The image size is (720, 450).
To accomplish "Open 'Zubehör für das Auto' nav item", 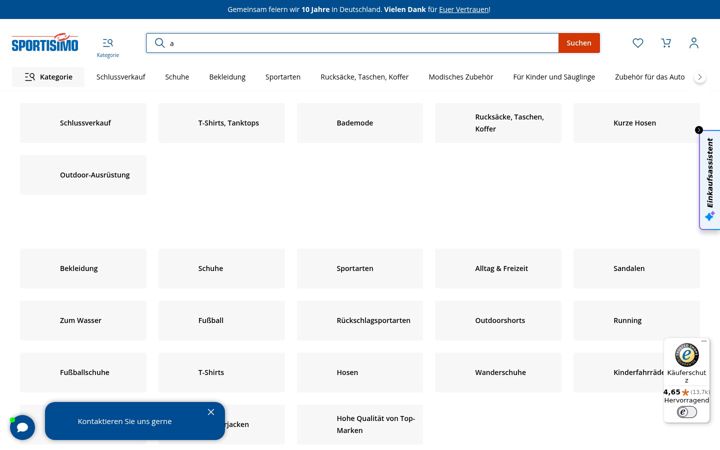I will pyautogui.click(x=650, y=77).
